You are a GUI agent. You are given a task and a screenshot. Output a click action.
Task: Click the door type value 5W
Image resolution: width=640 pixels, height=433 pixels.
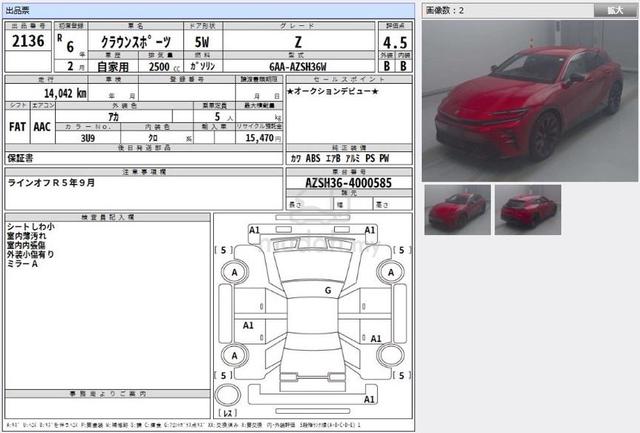202,42
